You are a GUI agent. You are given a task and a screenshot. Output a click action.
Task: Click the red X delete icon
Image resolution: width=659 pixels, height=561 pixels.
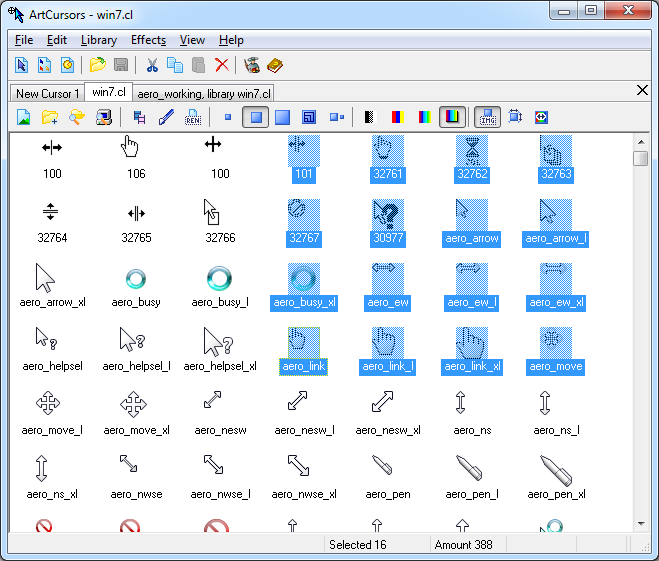(x=222, y=65)
